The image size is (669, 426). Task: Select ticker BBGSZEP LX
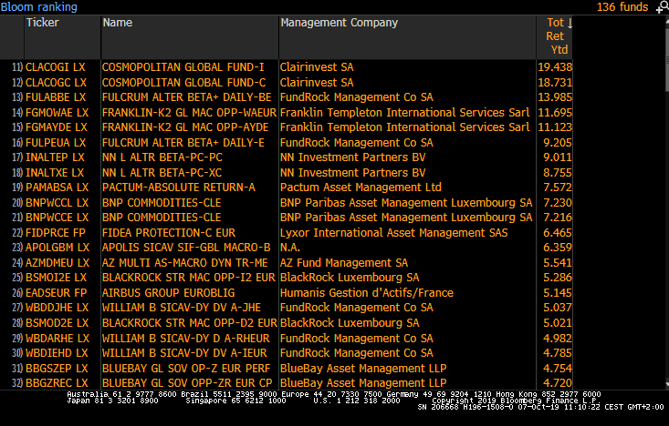56,368
